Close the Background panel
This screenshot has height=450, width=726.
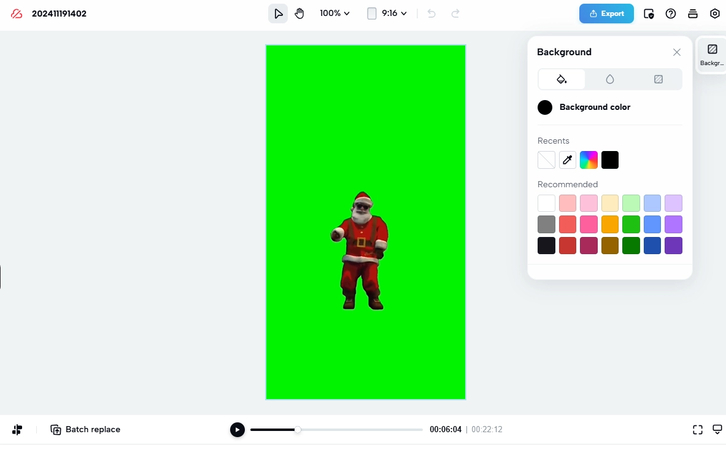(x=677, y=52)
